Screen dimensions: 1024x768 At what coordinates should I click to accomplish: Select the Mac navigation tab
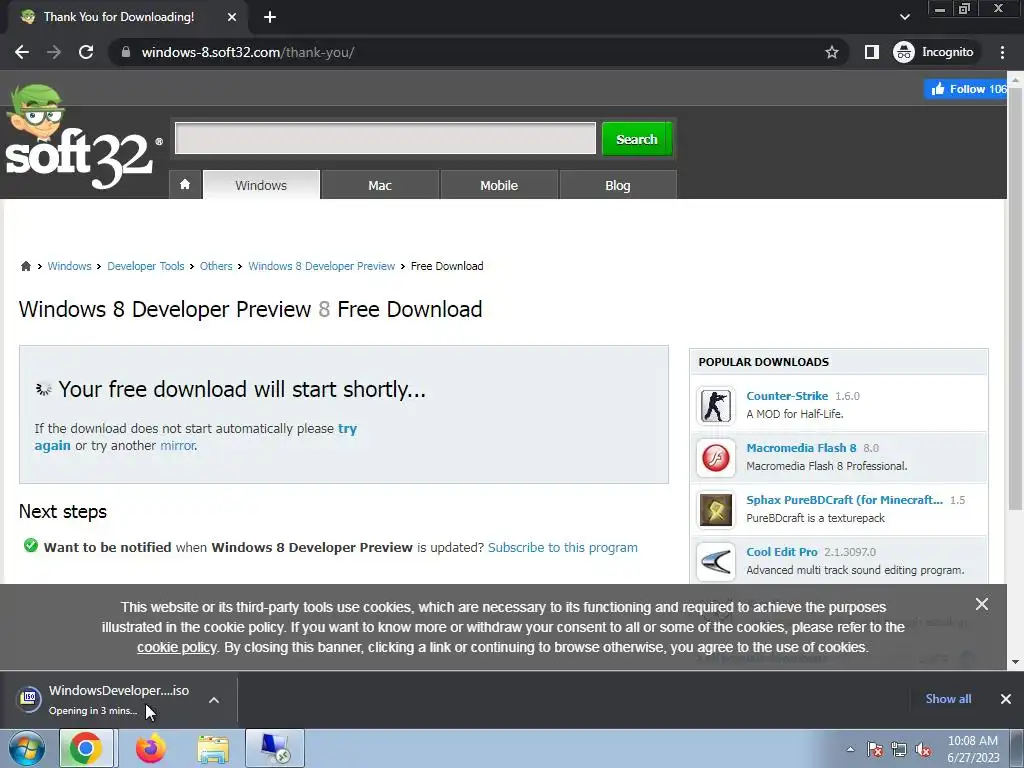coord(380,185)
